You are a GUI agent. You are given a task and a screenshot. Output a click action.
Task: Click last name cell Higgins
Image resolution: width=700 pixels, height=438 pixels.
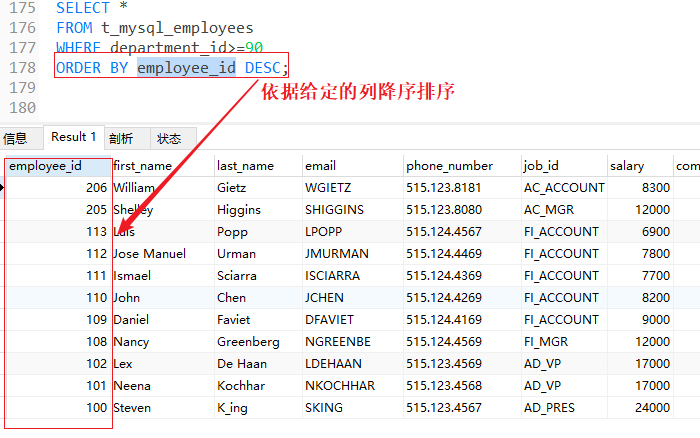[258, 209]
